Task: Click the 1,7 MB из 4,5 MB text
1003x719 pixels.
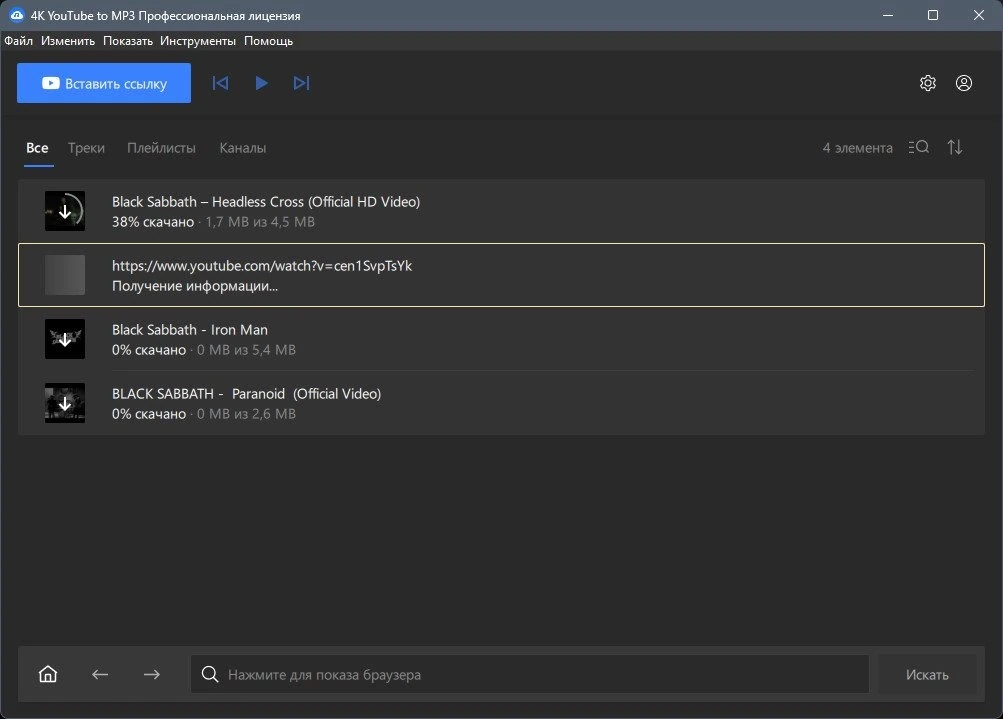Action: click(x=260, y=222)
